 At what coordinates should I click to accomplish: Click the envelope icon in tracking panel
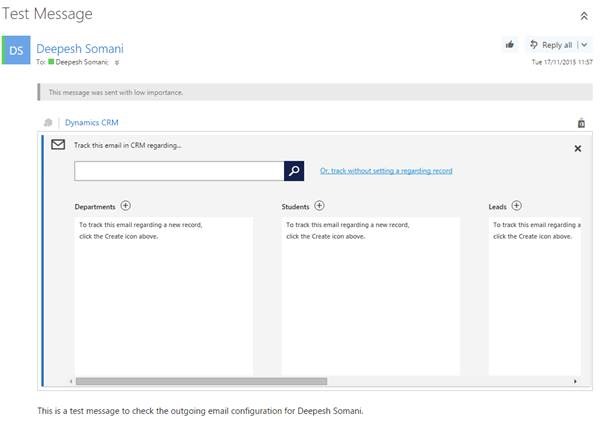click(x=58, y=146)
